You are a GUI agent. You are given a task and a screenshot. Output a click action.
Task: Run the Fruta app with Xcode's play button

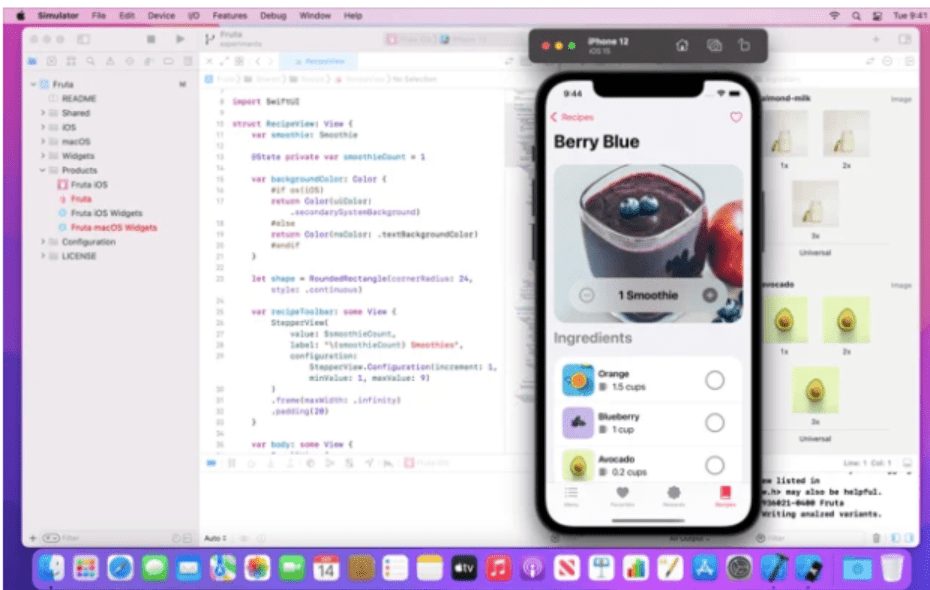(x=181, y=39)
